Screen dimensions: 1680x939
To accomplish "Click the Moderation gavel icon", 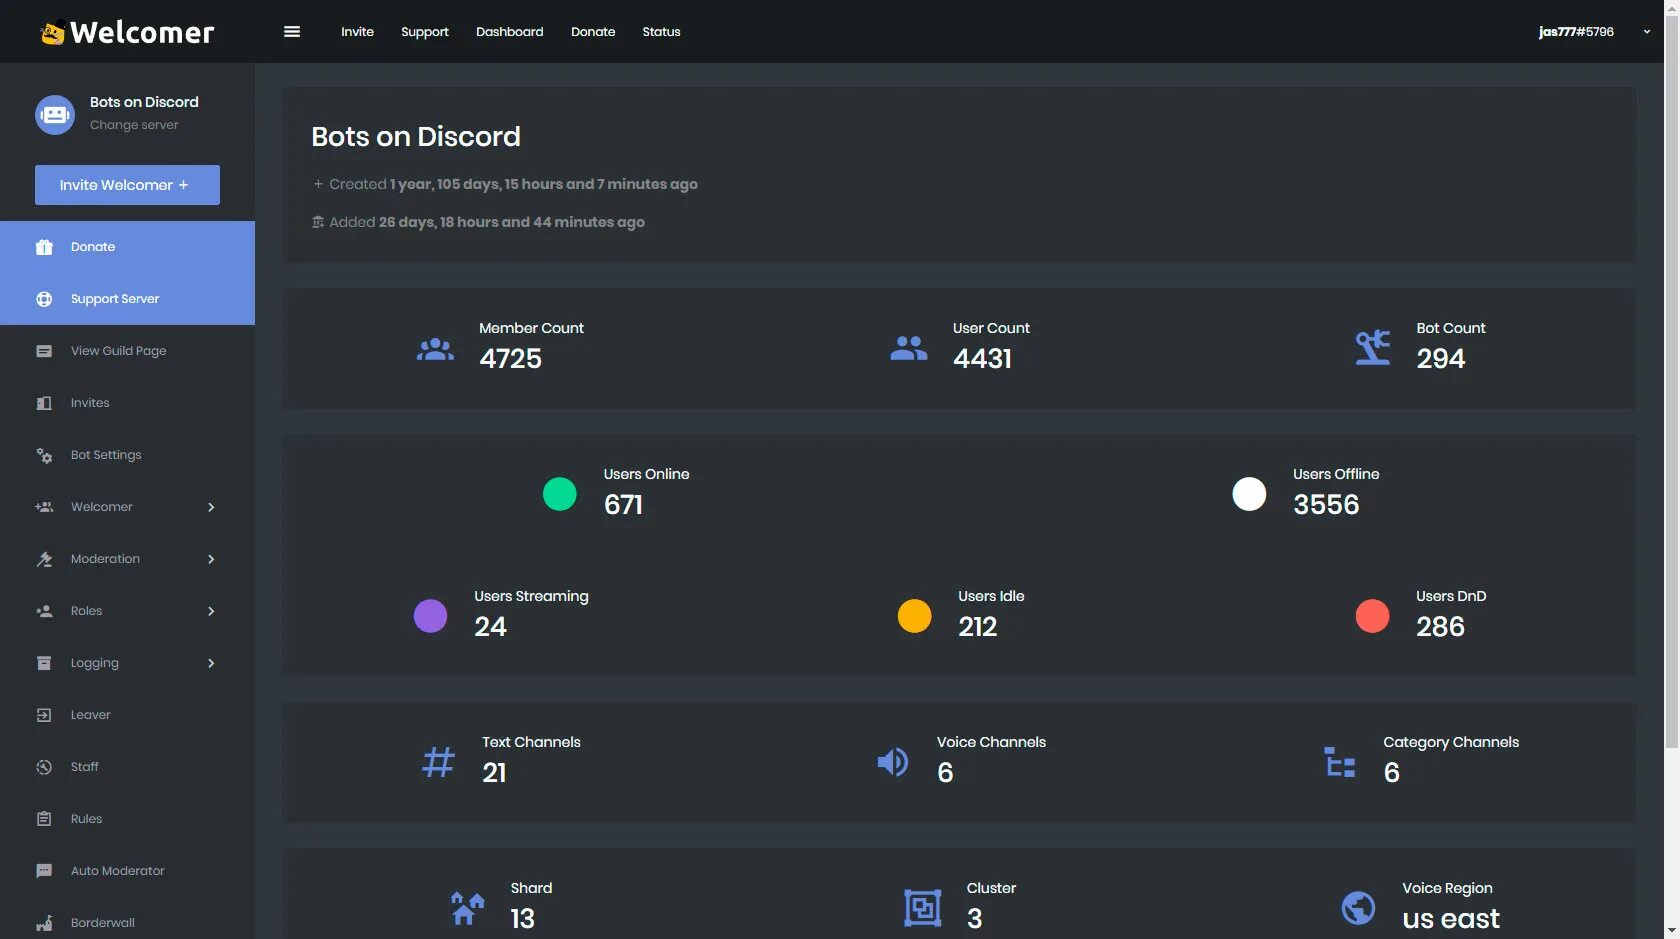I will [x=44, y=559].
